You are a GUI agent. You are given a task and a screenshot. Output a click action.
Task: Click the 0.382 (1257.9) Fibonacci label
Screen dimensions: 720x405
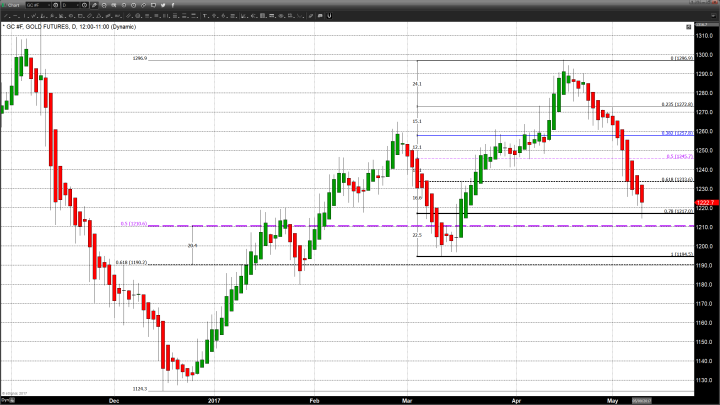pyautogui.click(x=677, y=133)
